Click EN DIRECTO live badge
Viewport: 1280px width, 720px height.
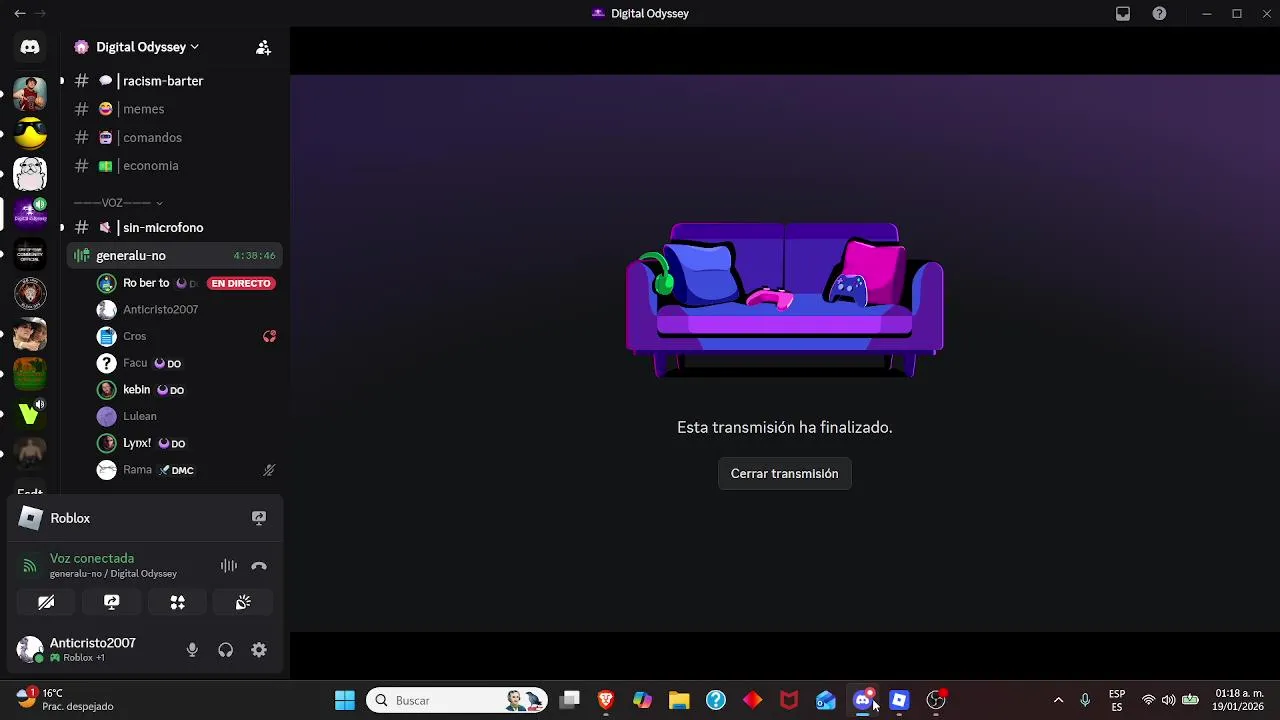[241, 283]
